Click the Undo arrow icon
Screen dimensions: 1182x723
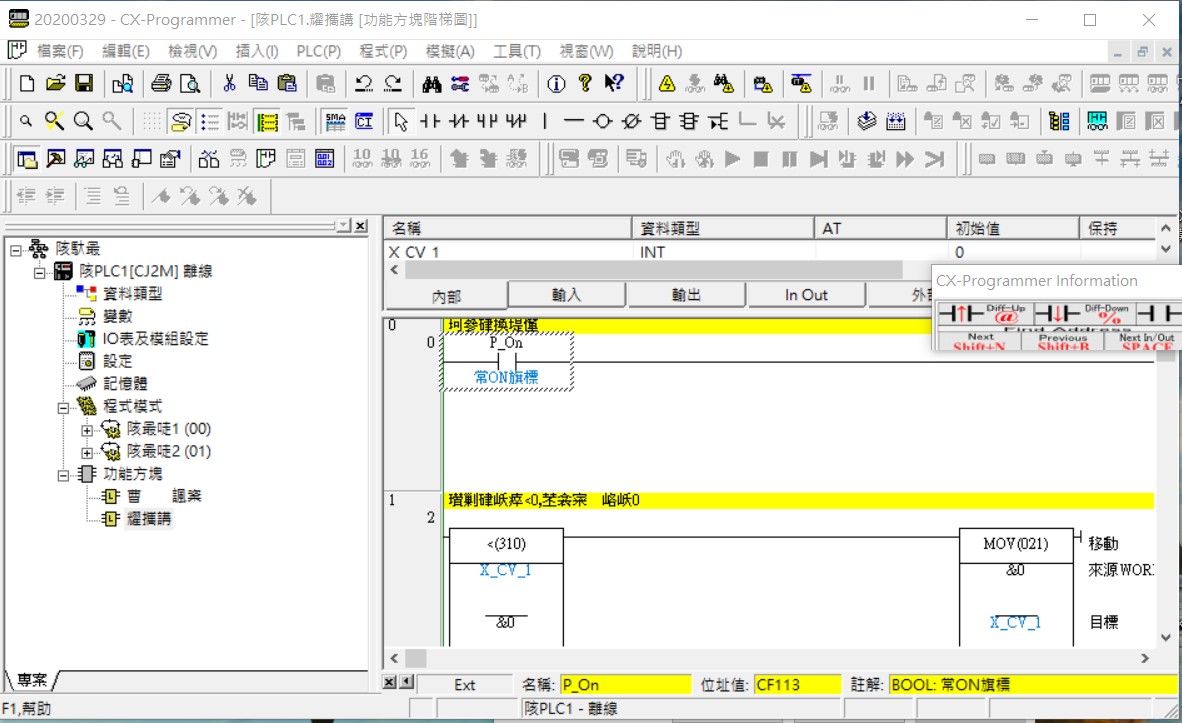coord(364,84)
